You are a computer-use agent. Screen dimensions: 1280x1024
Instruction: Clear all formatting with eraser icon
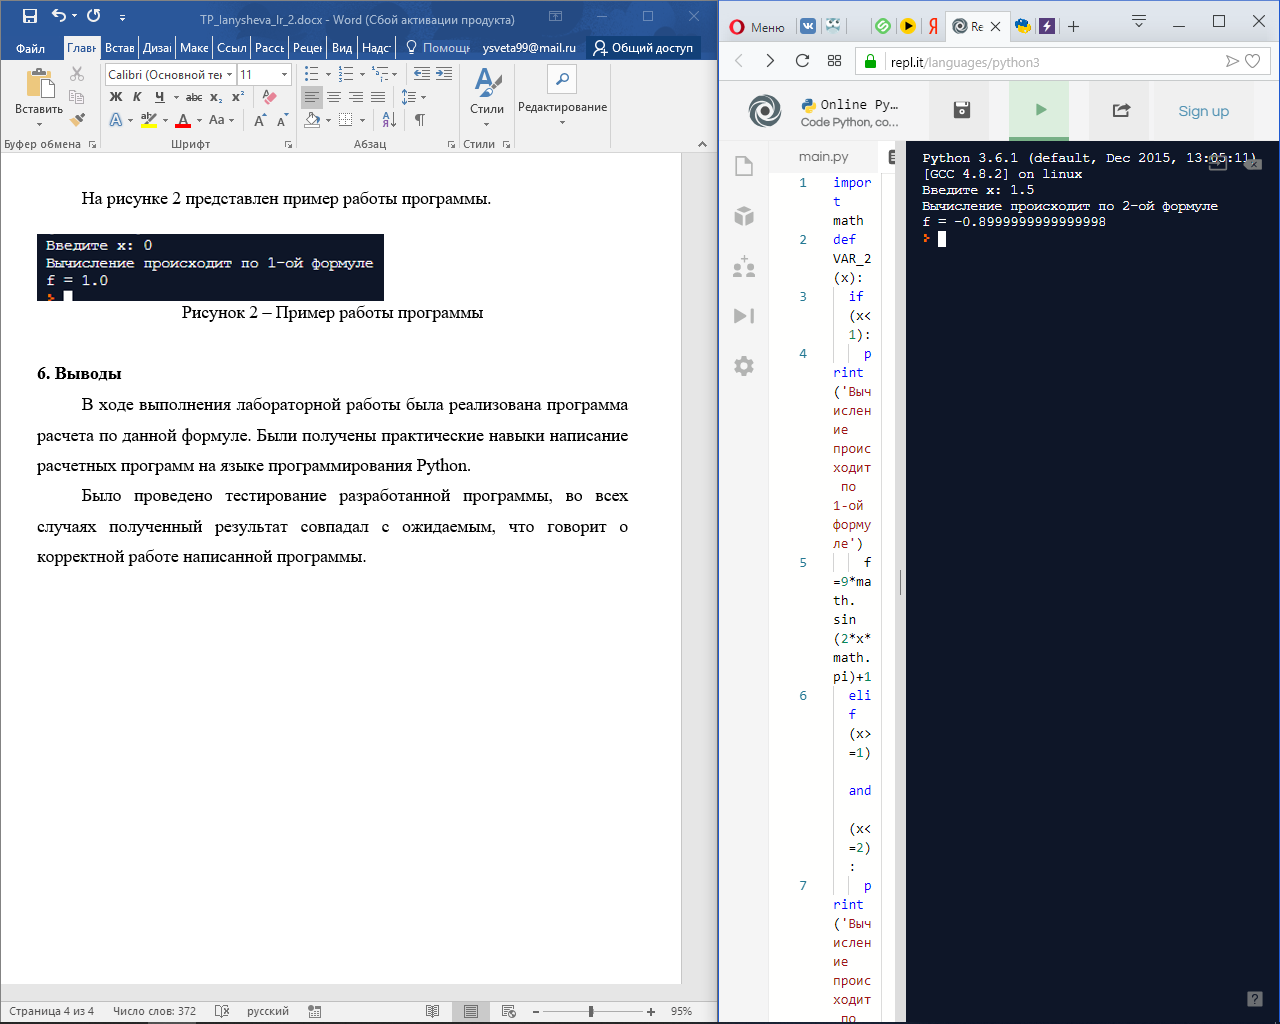pos(269,97)
